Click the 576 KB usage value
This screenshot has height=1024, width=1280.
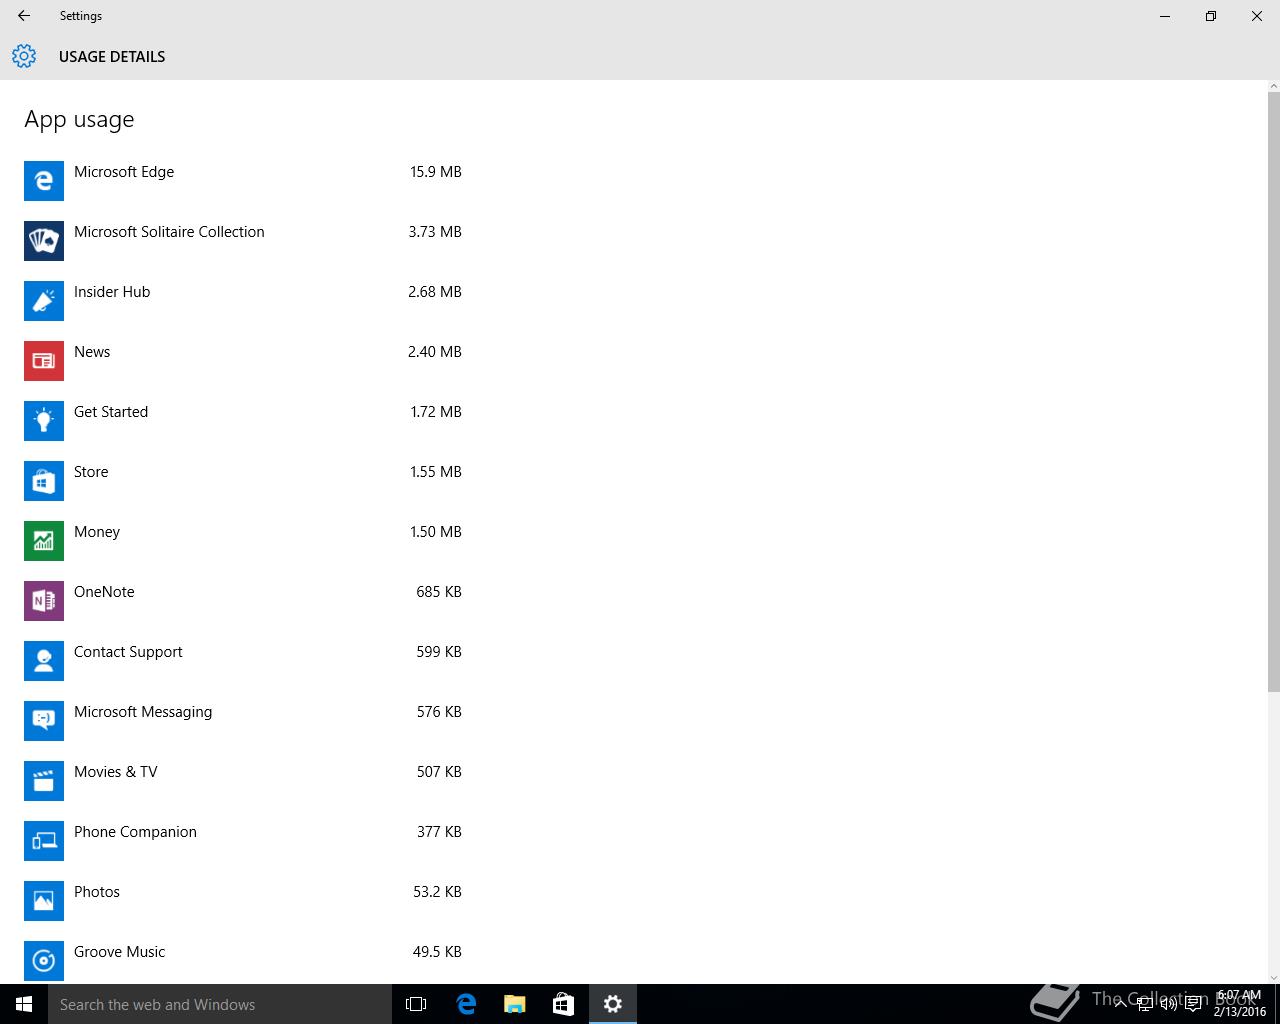pyautogui.click(x=439, y=712)
